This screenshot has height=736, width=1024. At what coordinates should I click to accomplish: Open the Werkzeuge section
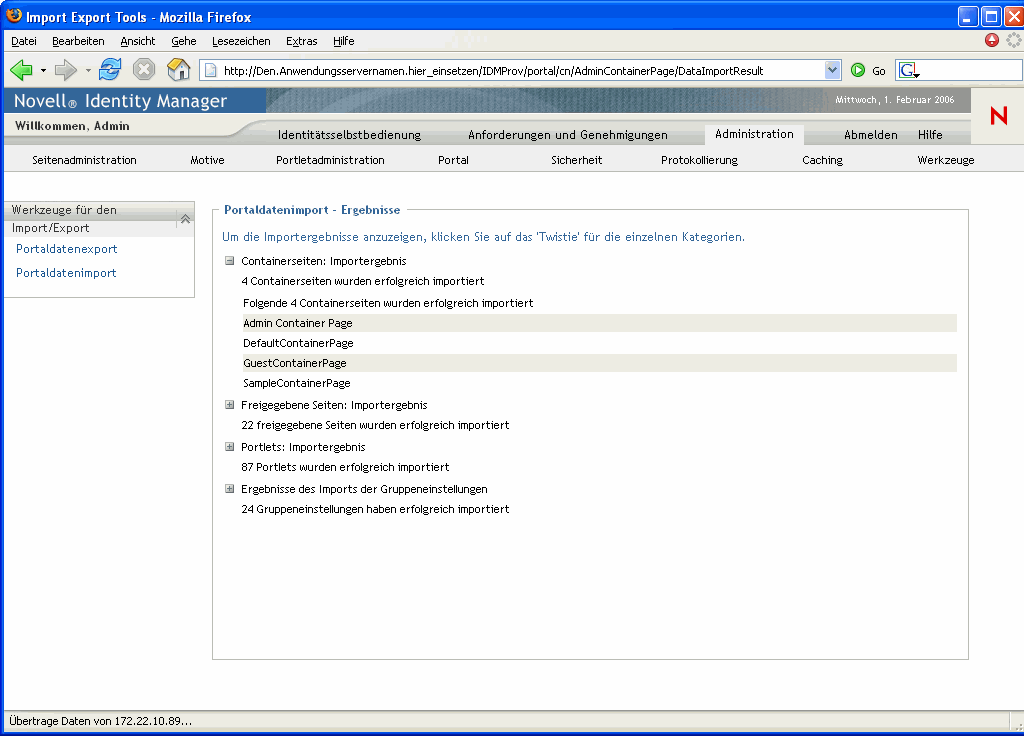click(945, 160)
